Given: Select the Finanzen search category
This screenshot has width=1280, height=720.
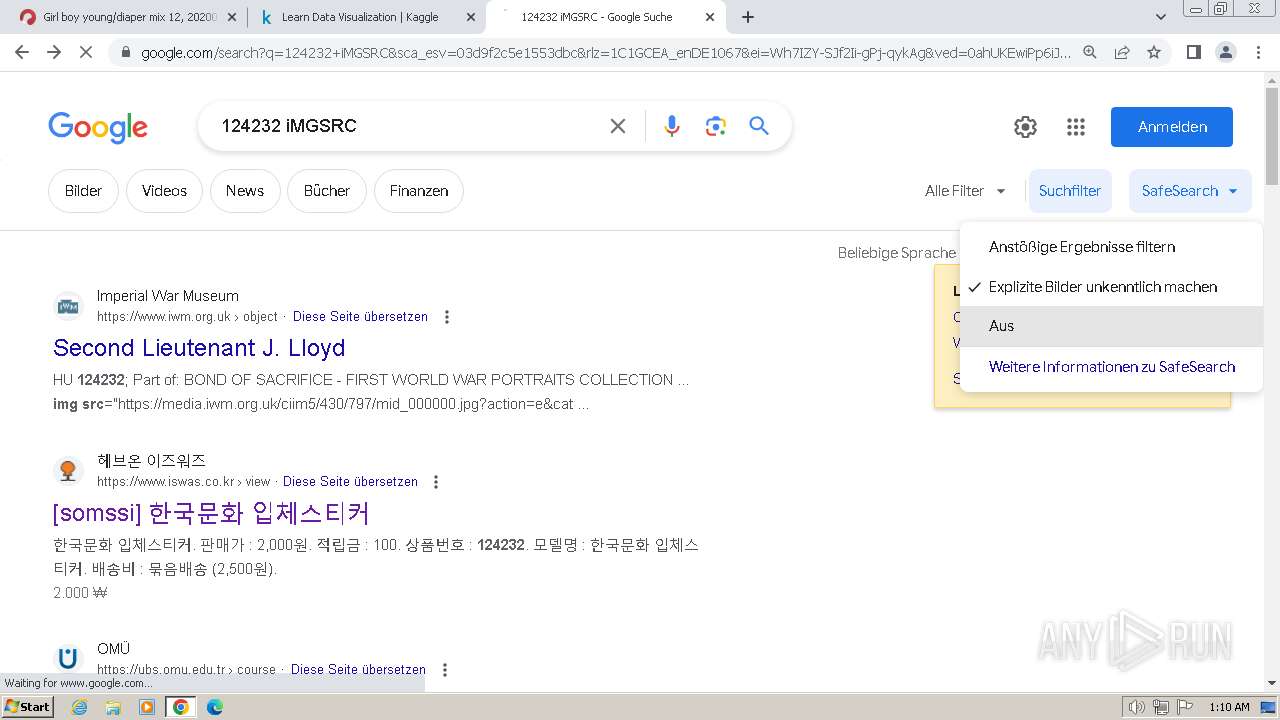Looking at the screenshot, I should (x=419, y=191).
